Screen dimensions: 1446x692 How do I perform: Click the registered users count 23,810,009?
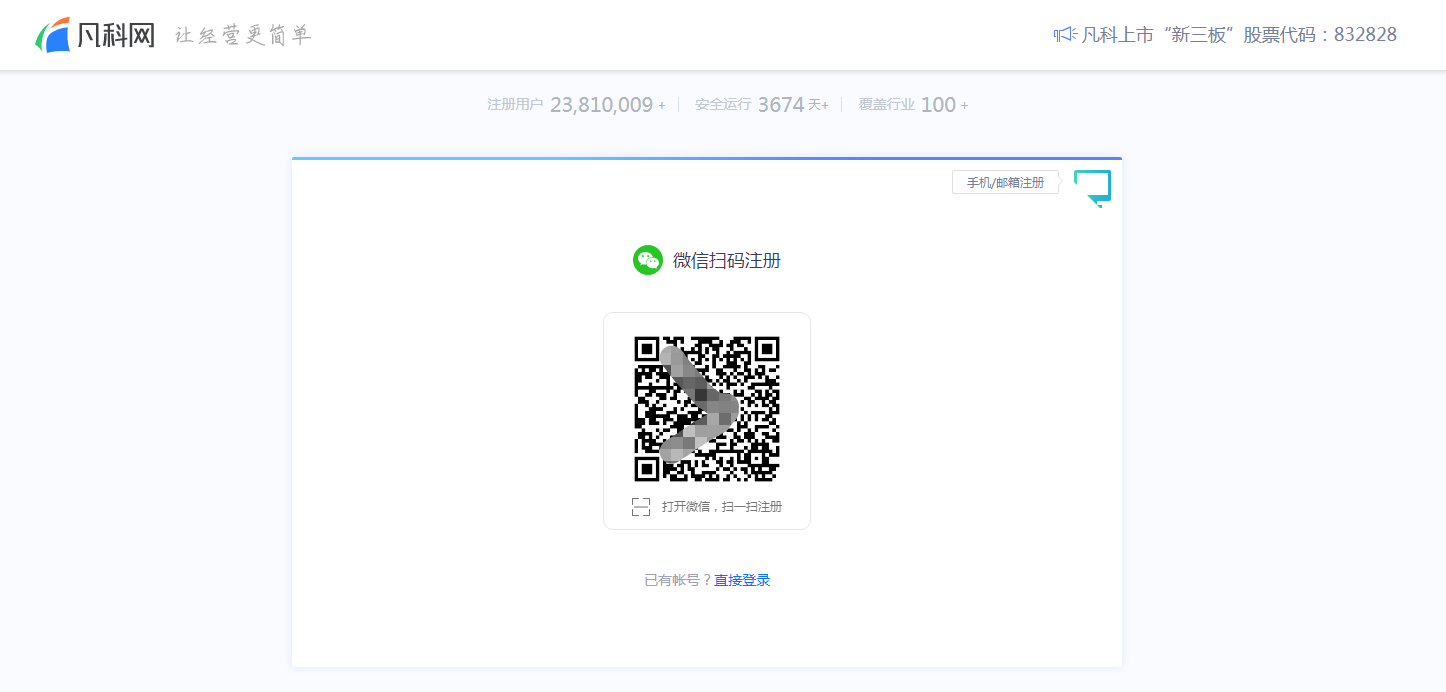click(x=601, y=105)
